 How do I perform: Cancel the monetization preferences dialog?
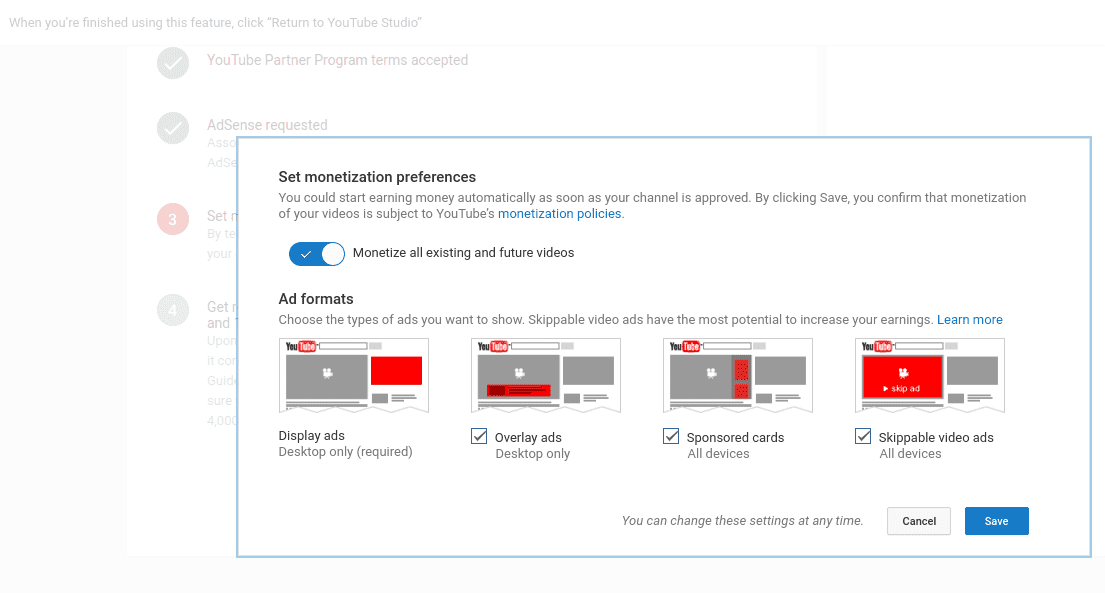point(918,521)
